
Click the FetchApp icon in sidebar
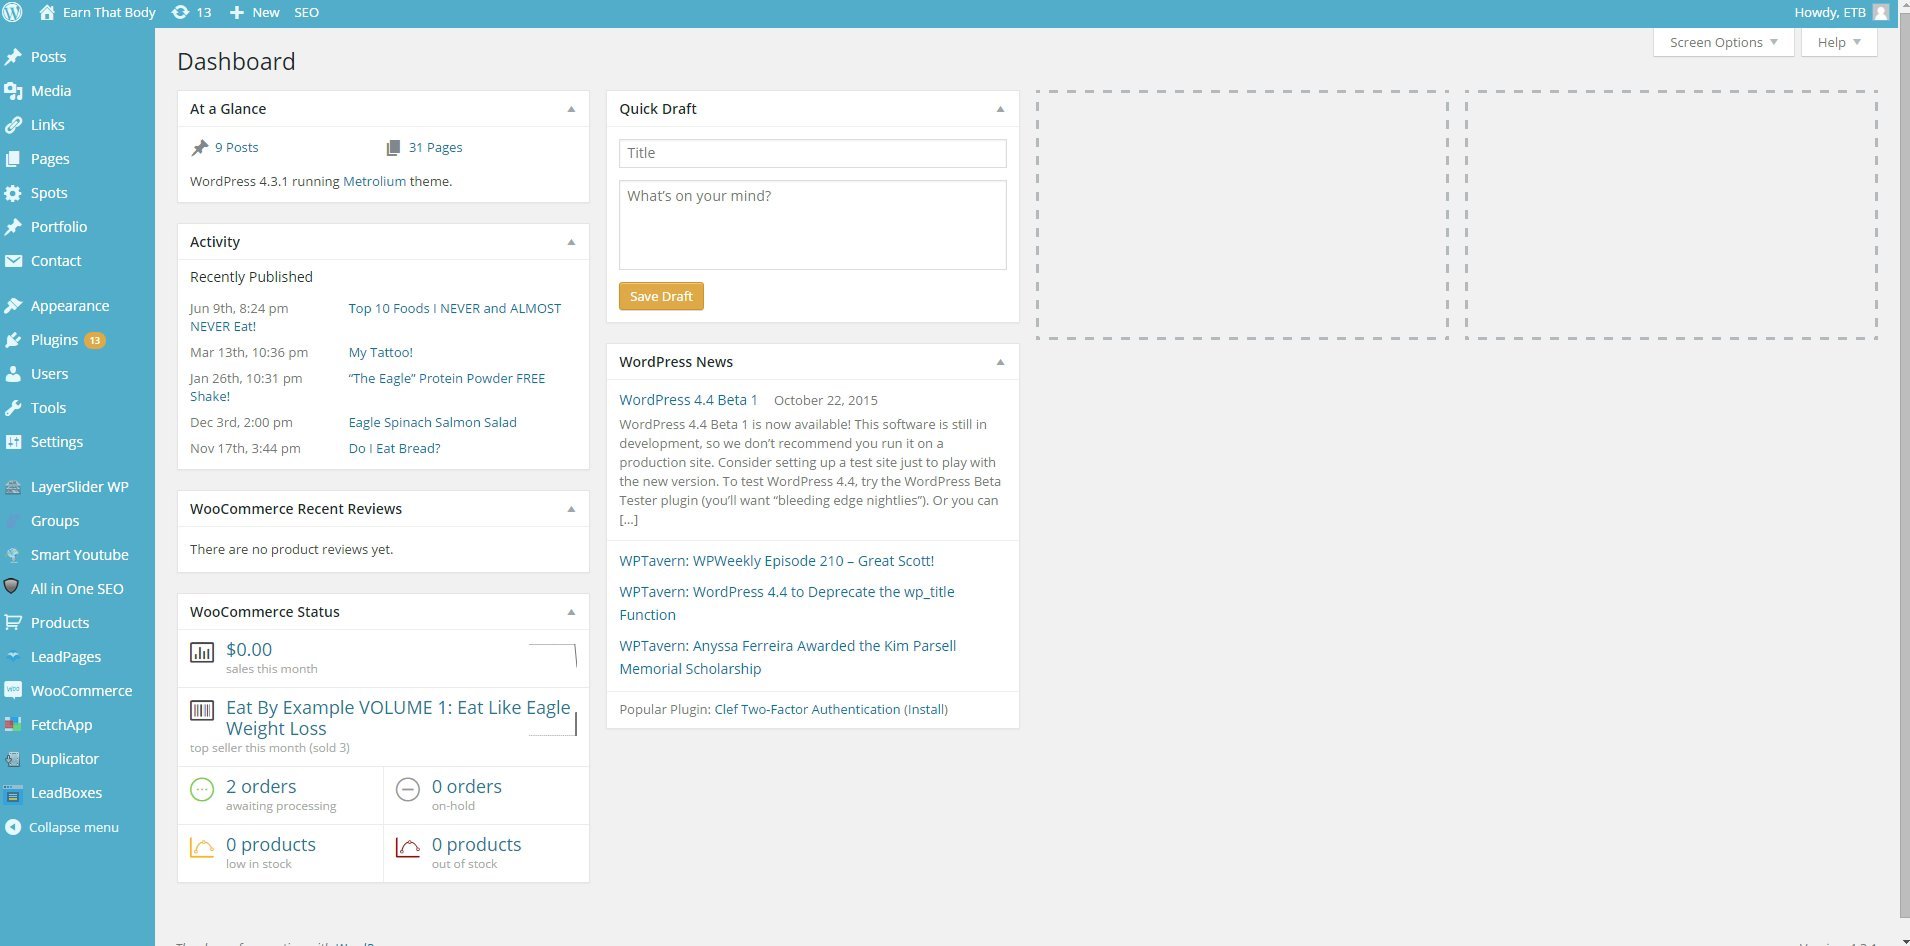13,725
